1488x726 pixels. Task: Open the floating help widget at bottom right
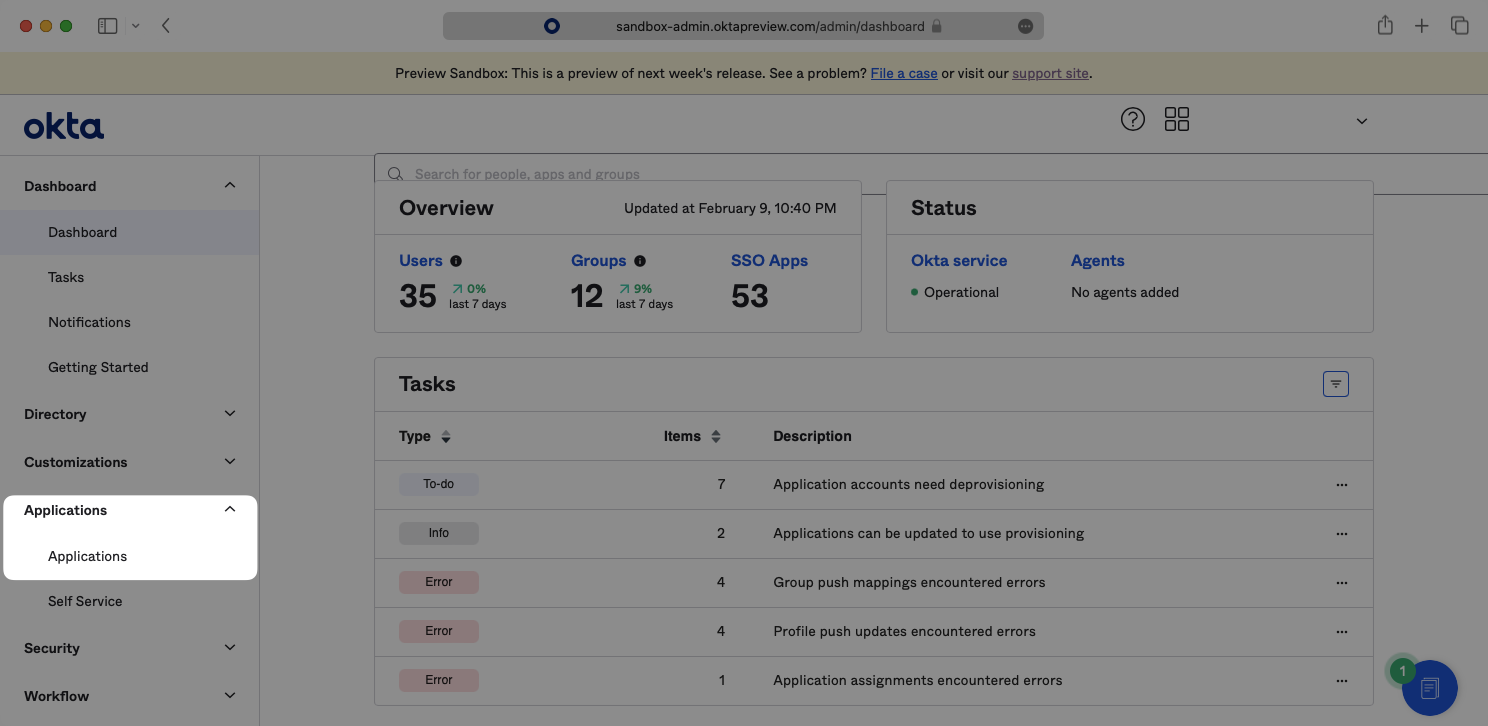(x=1429, y=687)
